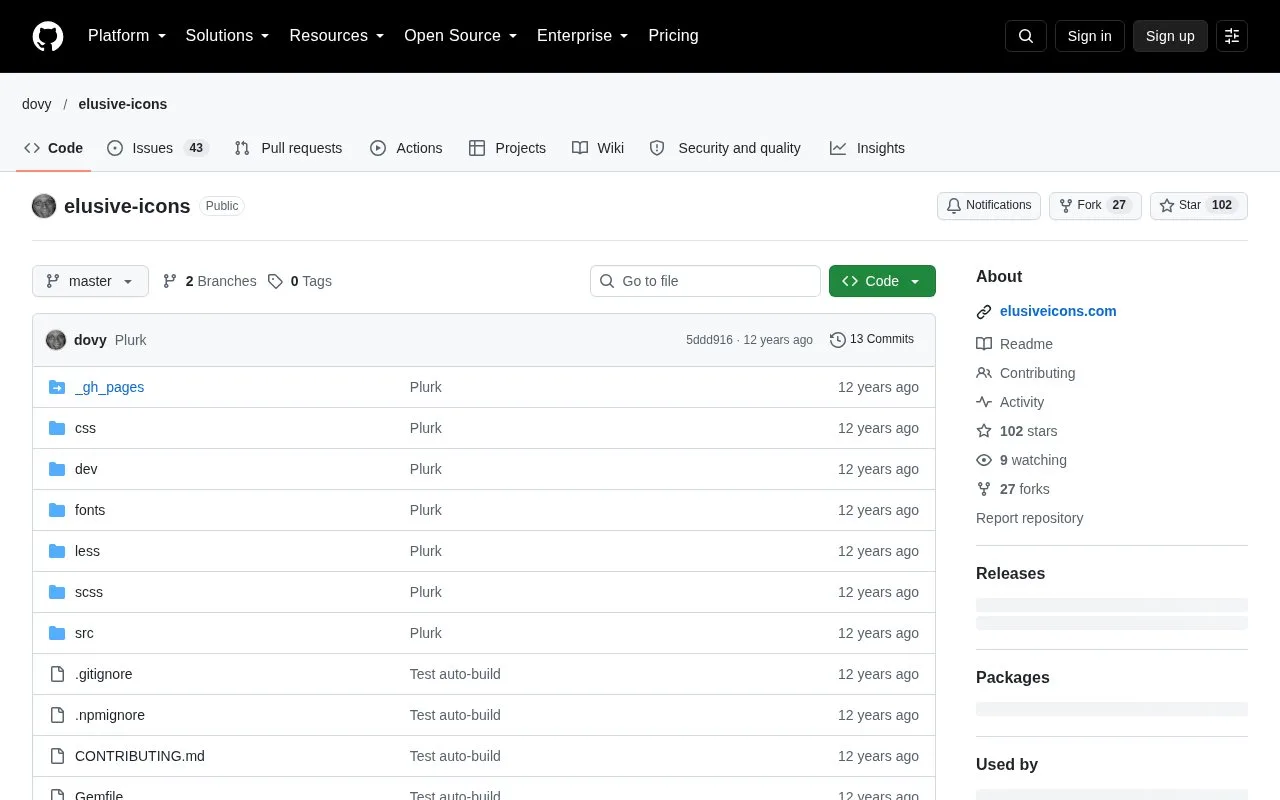Click the history clock icon beside 13 Commits

[838, 340]
